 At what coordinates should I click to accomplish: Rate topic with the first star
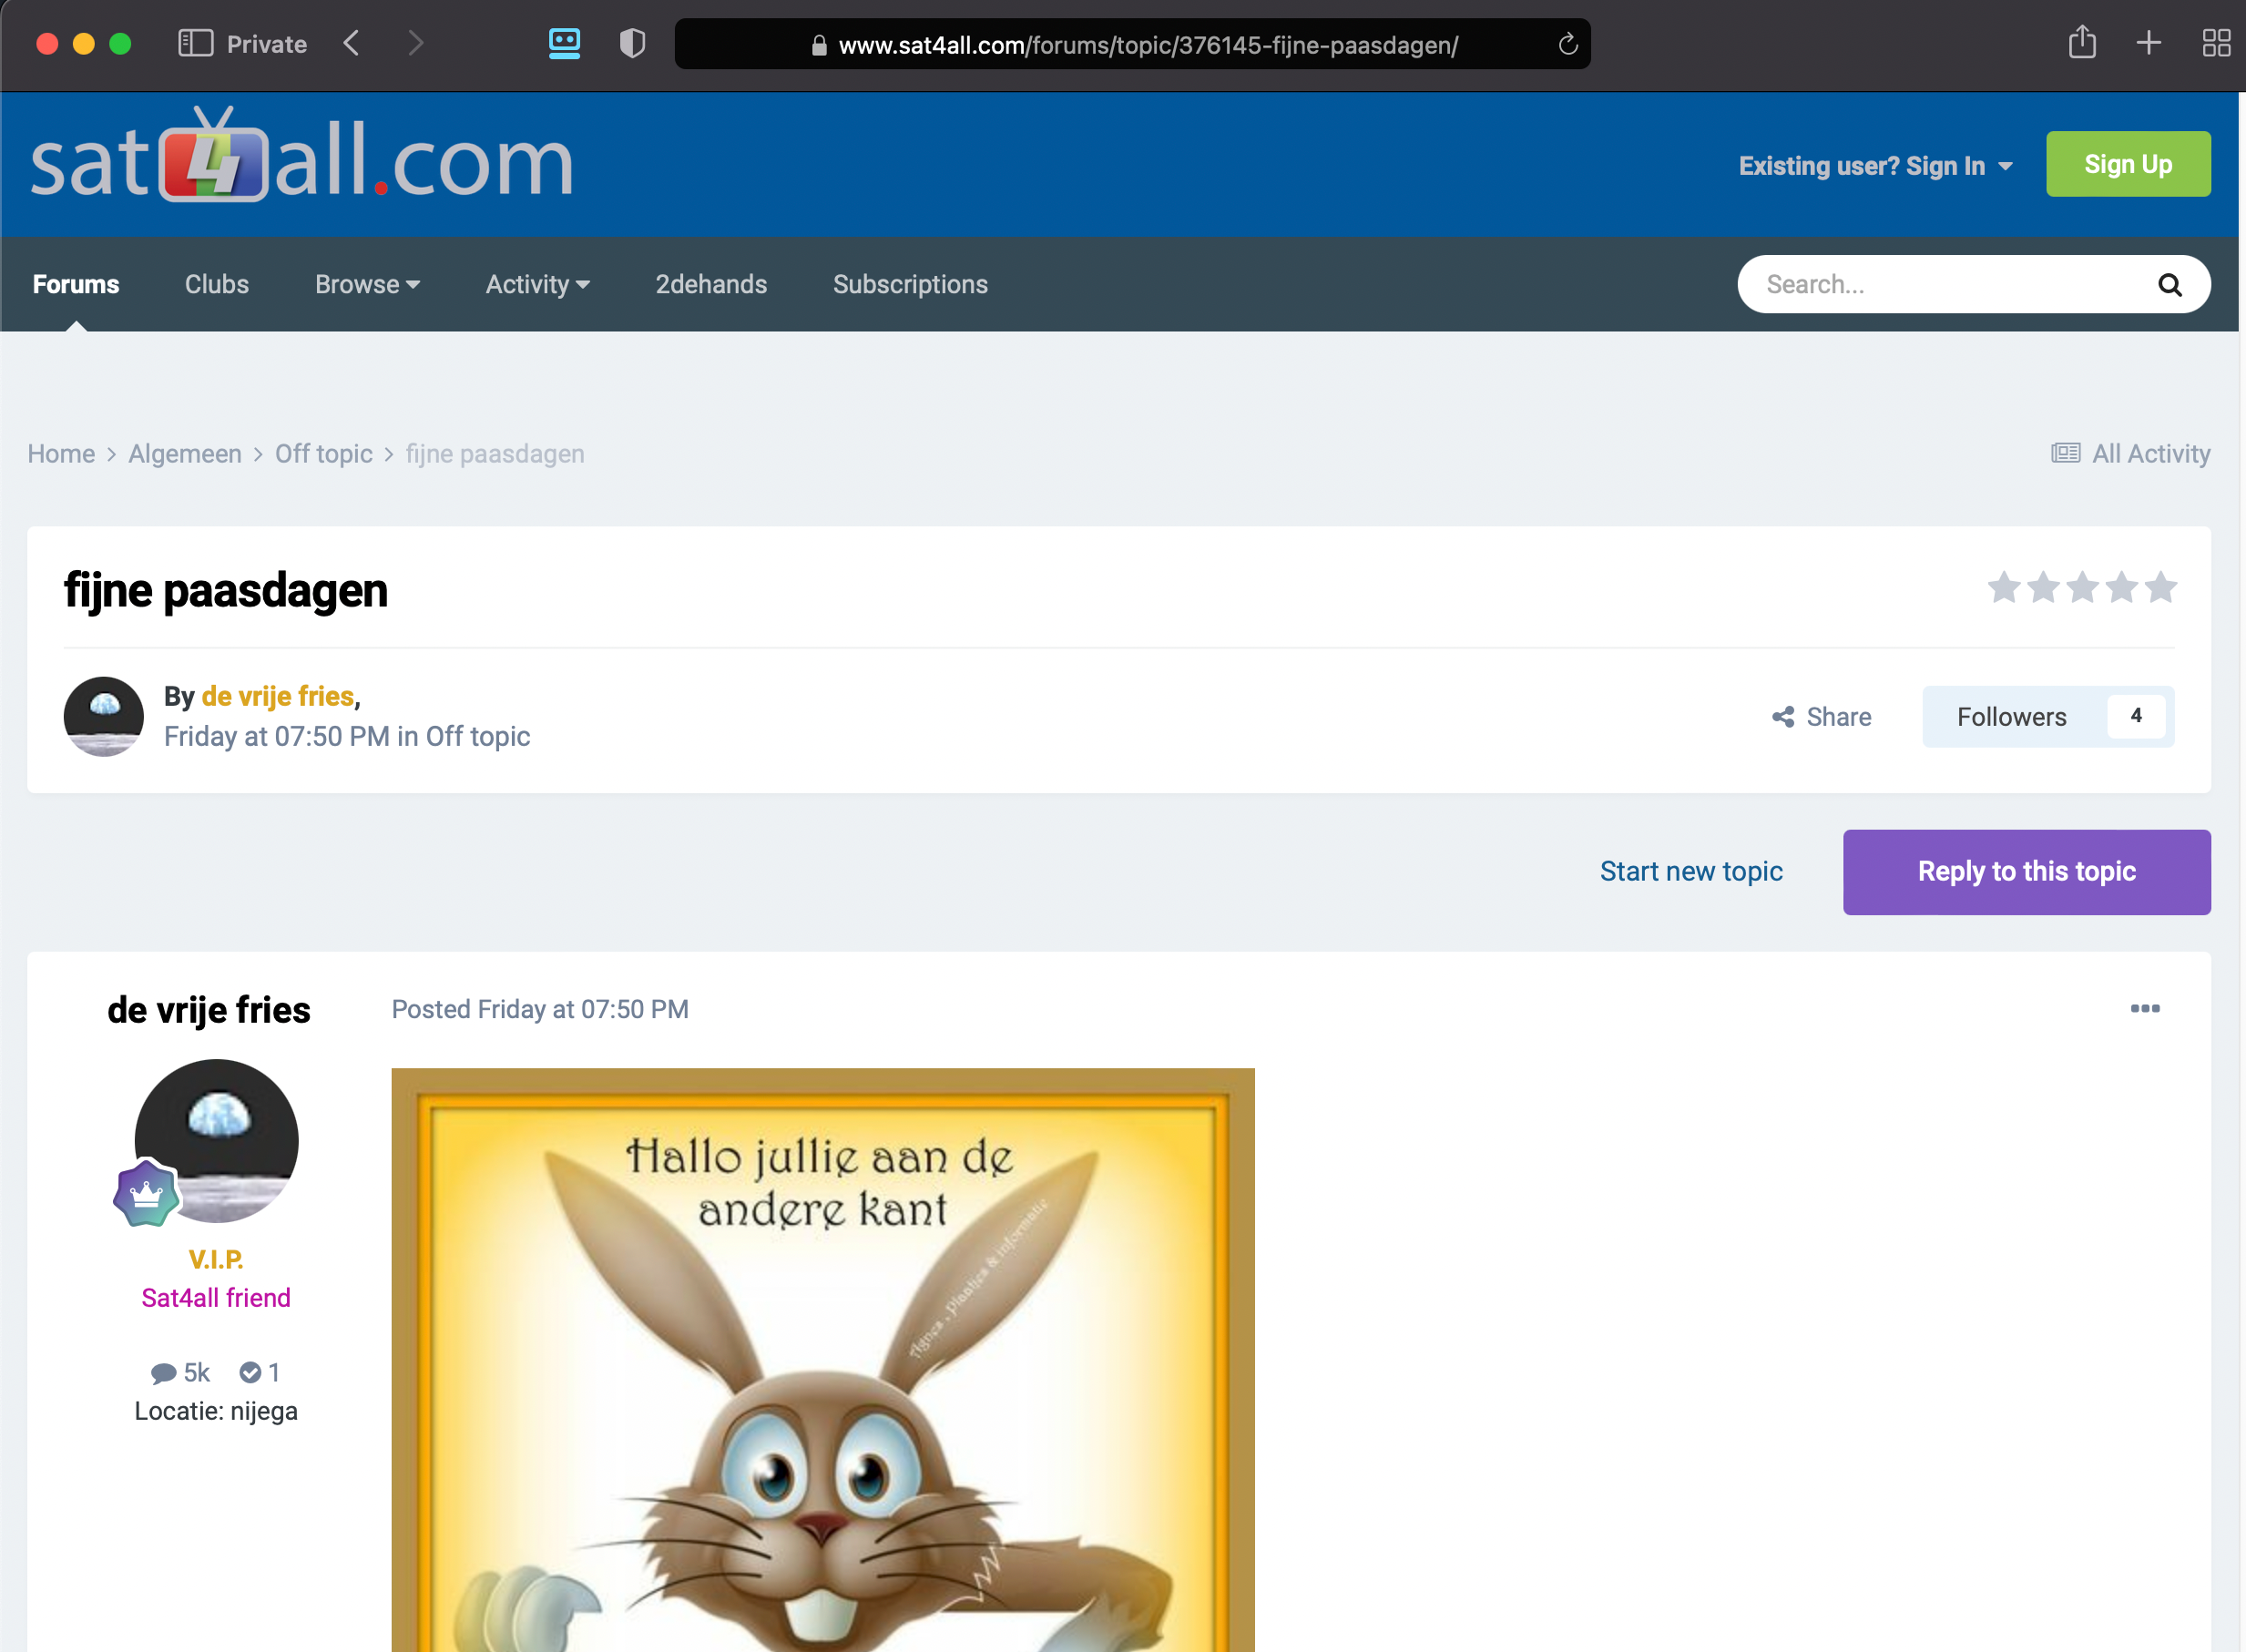pyautogui.click(x=2003, y=587)
